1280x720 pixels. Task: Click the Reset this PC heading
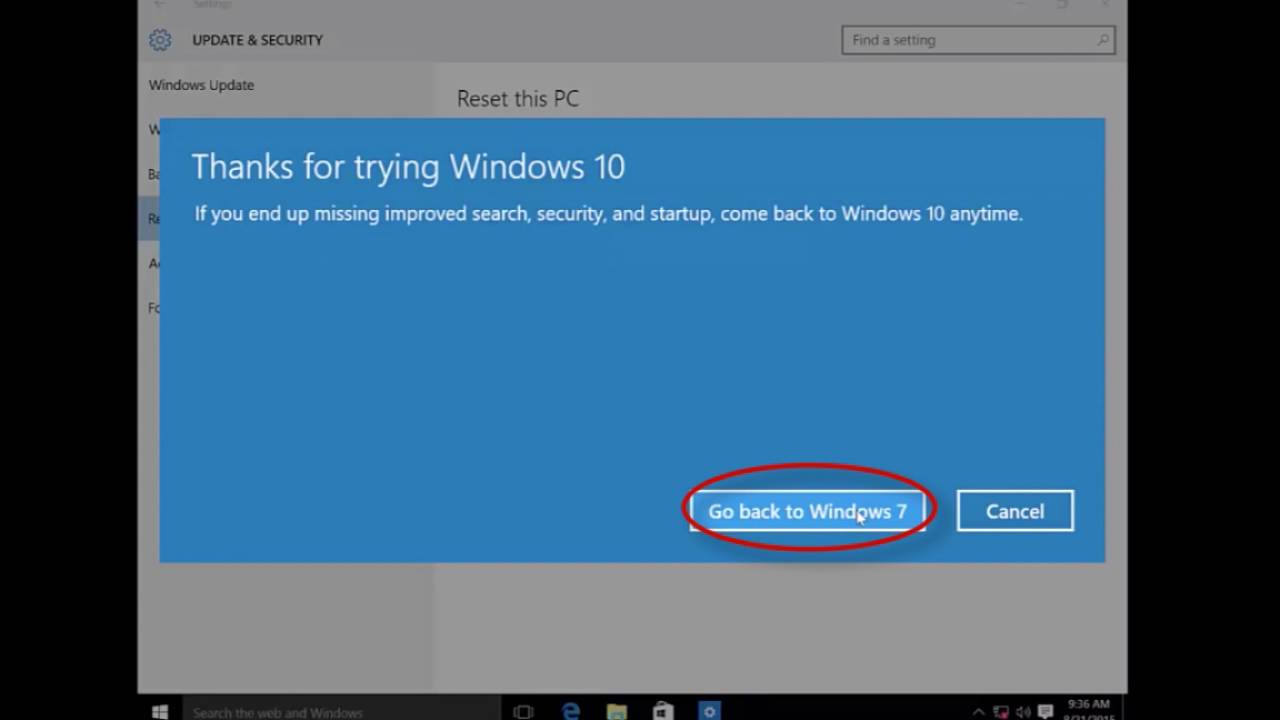click(518, 99)
